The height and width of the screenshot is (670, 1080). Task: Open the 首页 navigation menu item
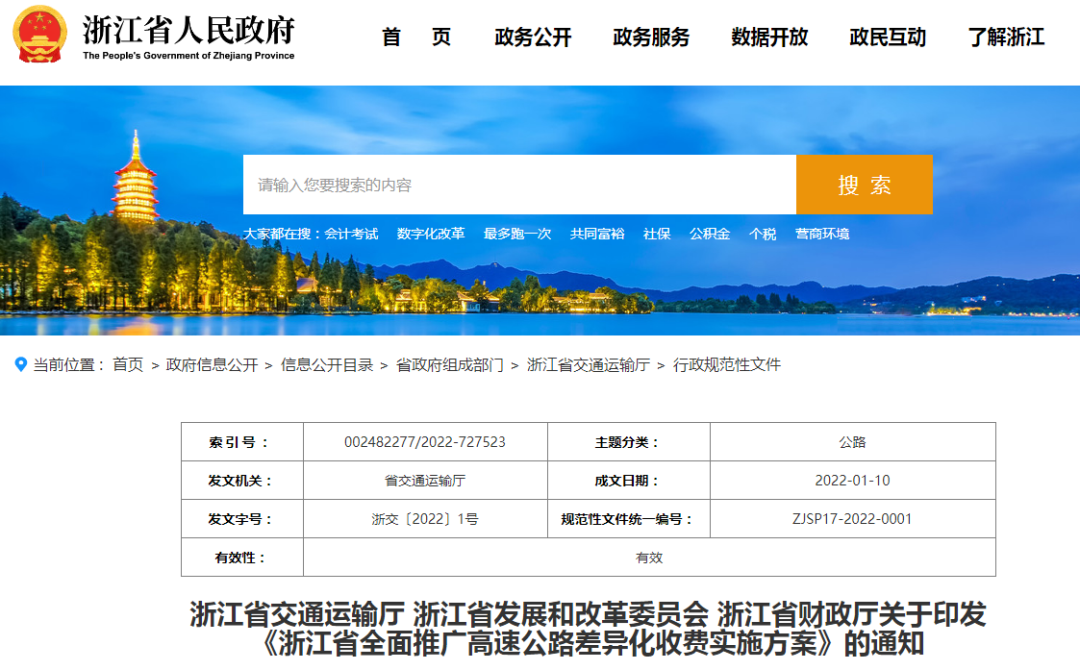click(416, 36)
